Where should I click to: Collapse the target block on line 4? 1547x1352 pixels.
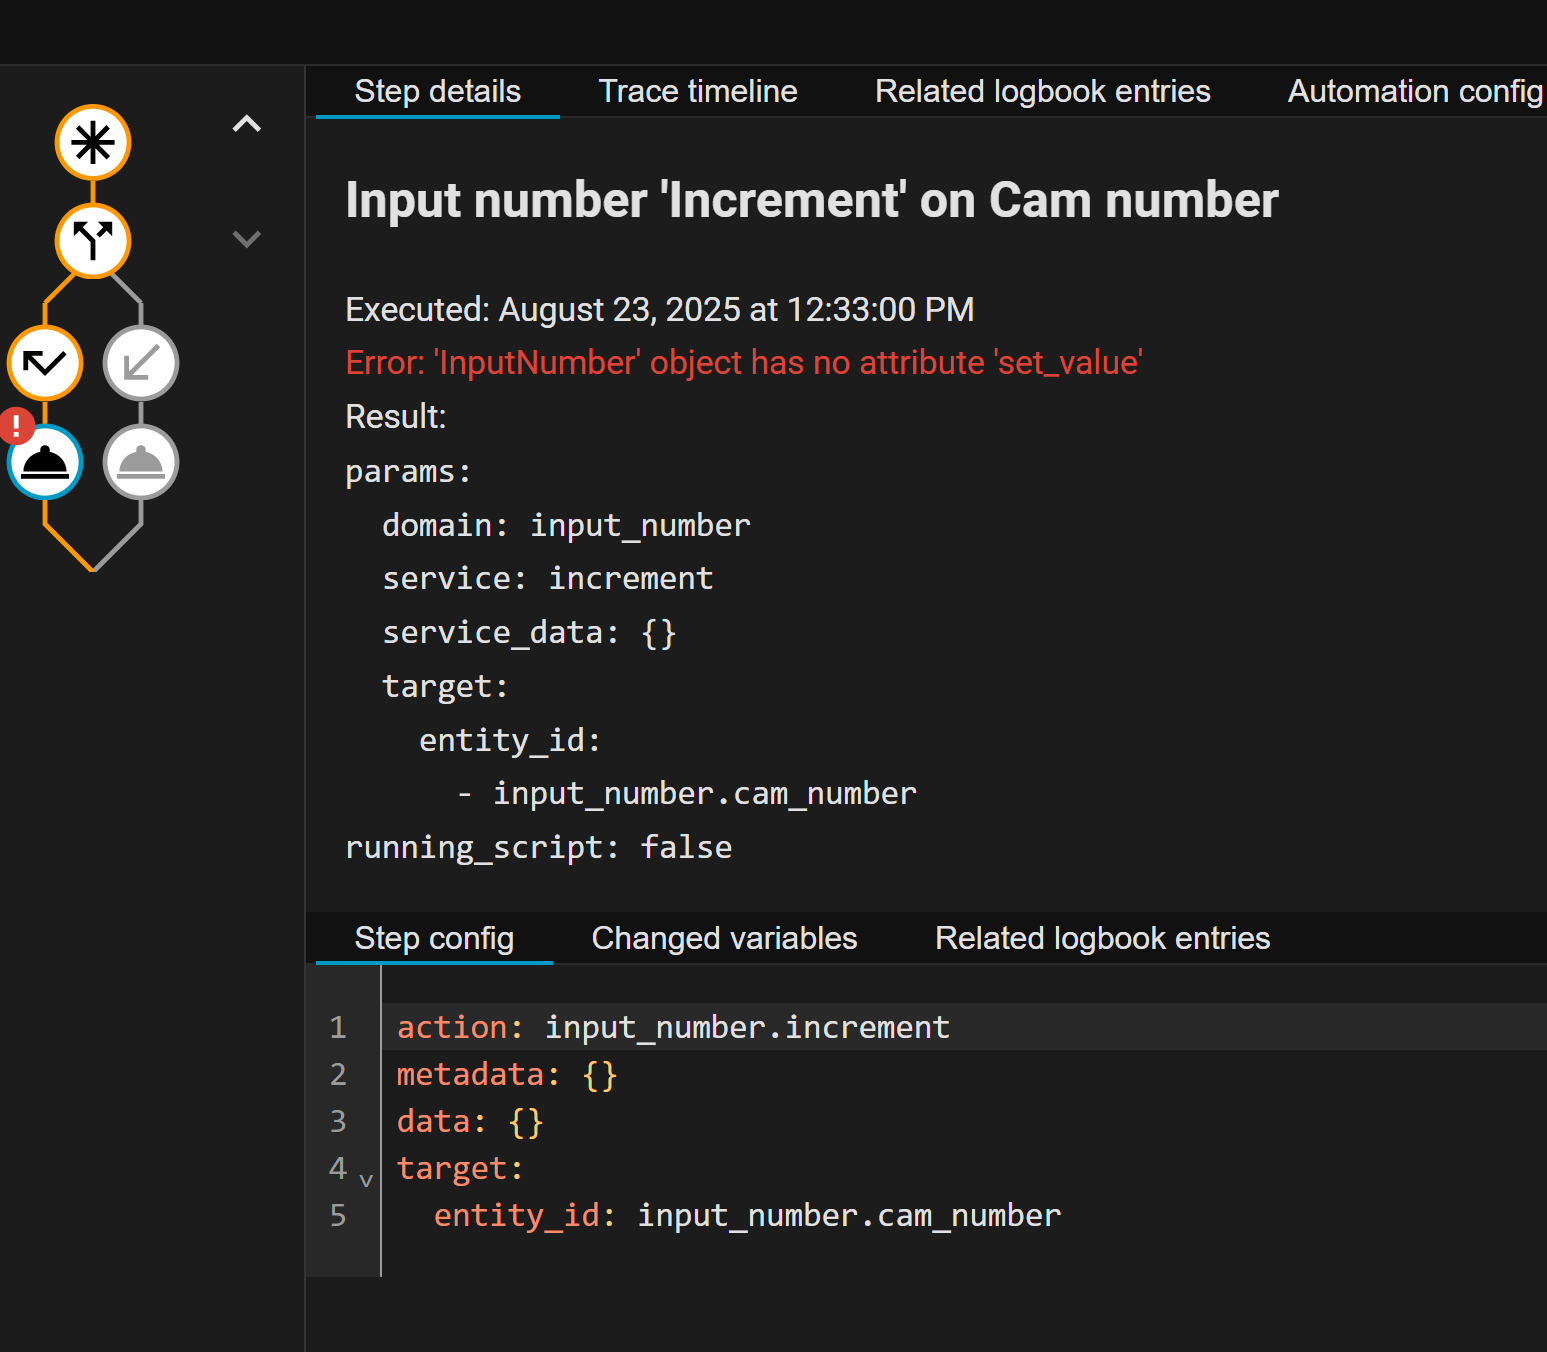click(366, 1180)
